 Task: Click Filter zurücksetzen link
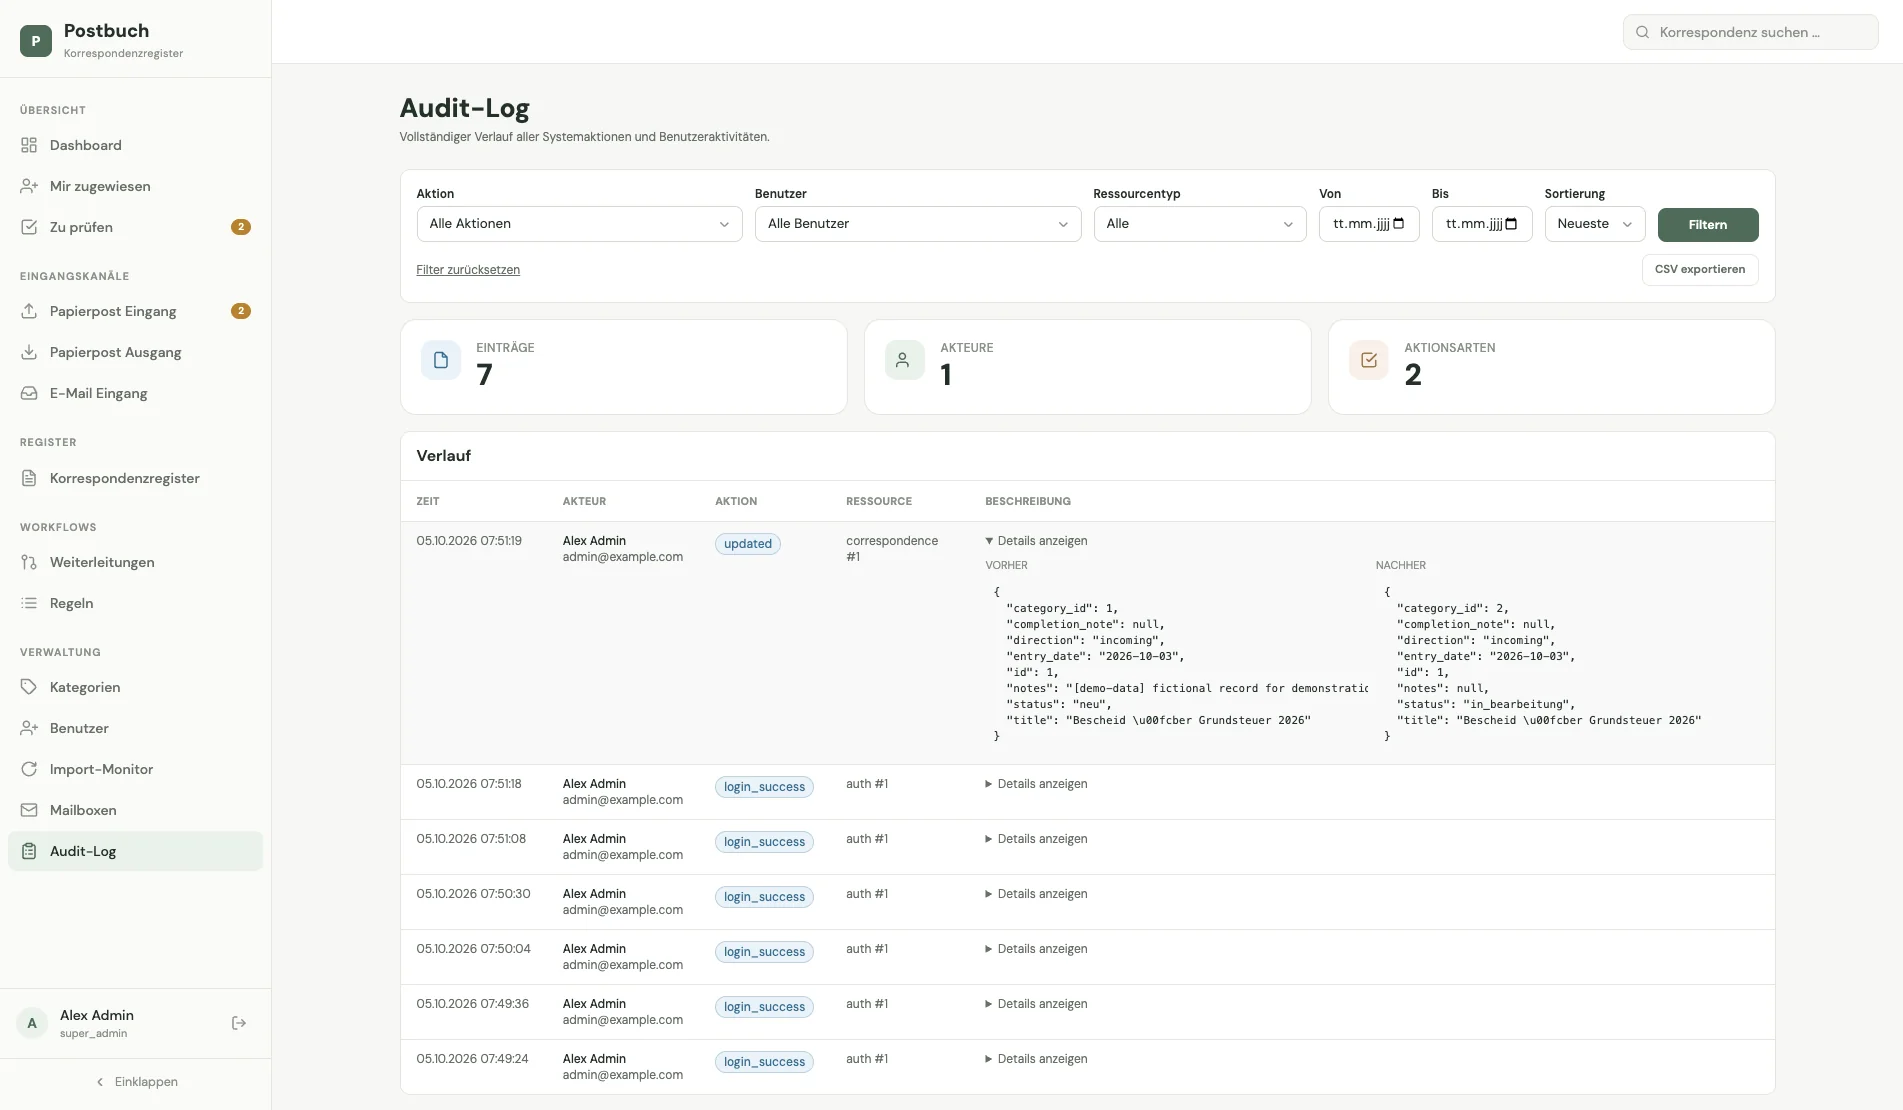(468, 270)
